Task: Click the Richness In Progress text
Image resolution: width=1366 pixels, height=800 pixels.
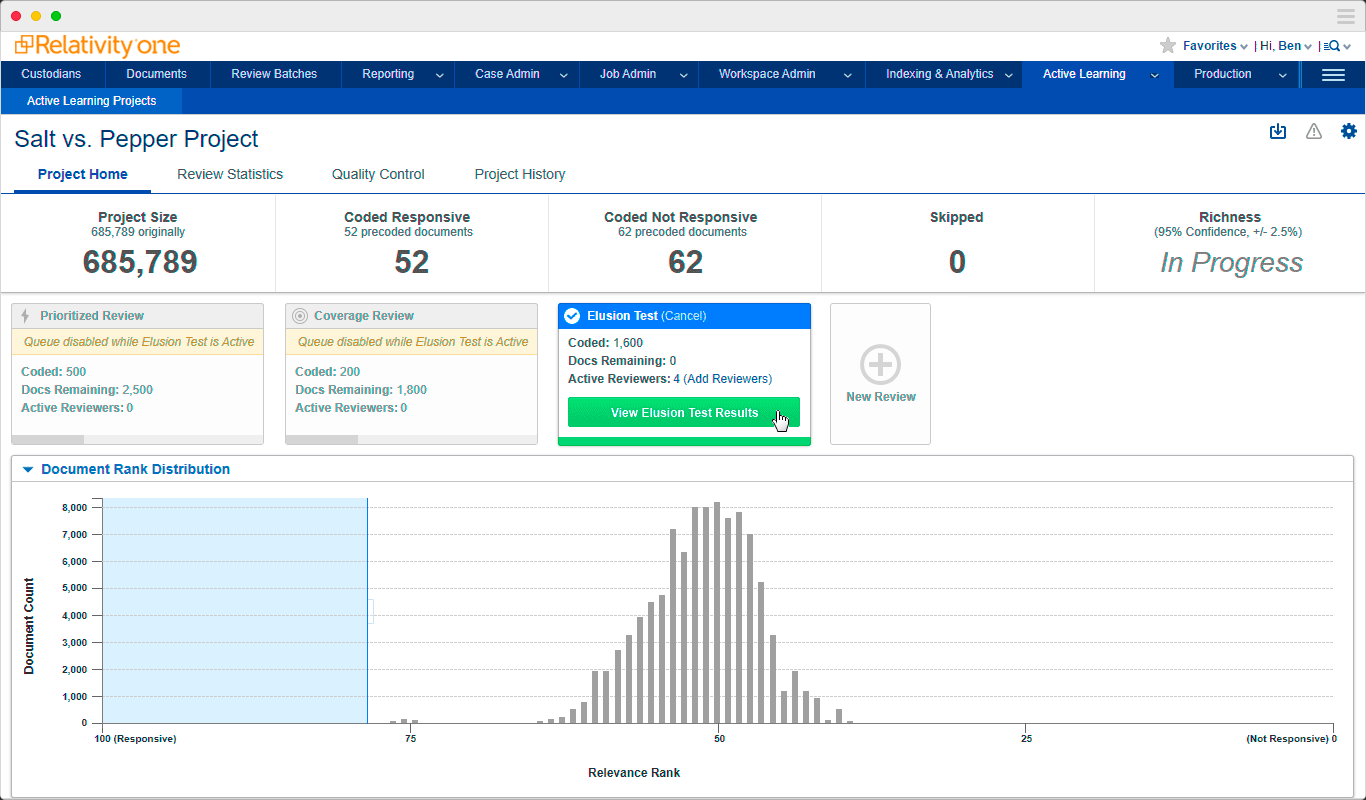Action: pyautogui.click(x=1231, y=263)
